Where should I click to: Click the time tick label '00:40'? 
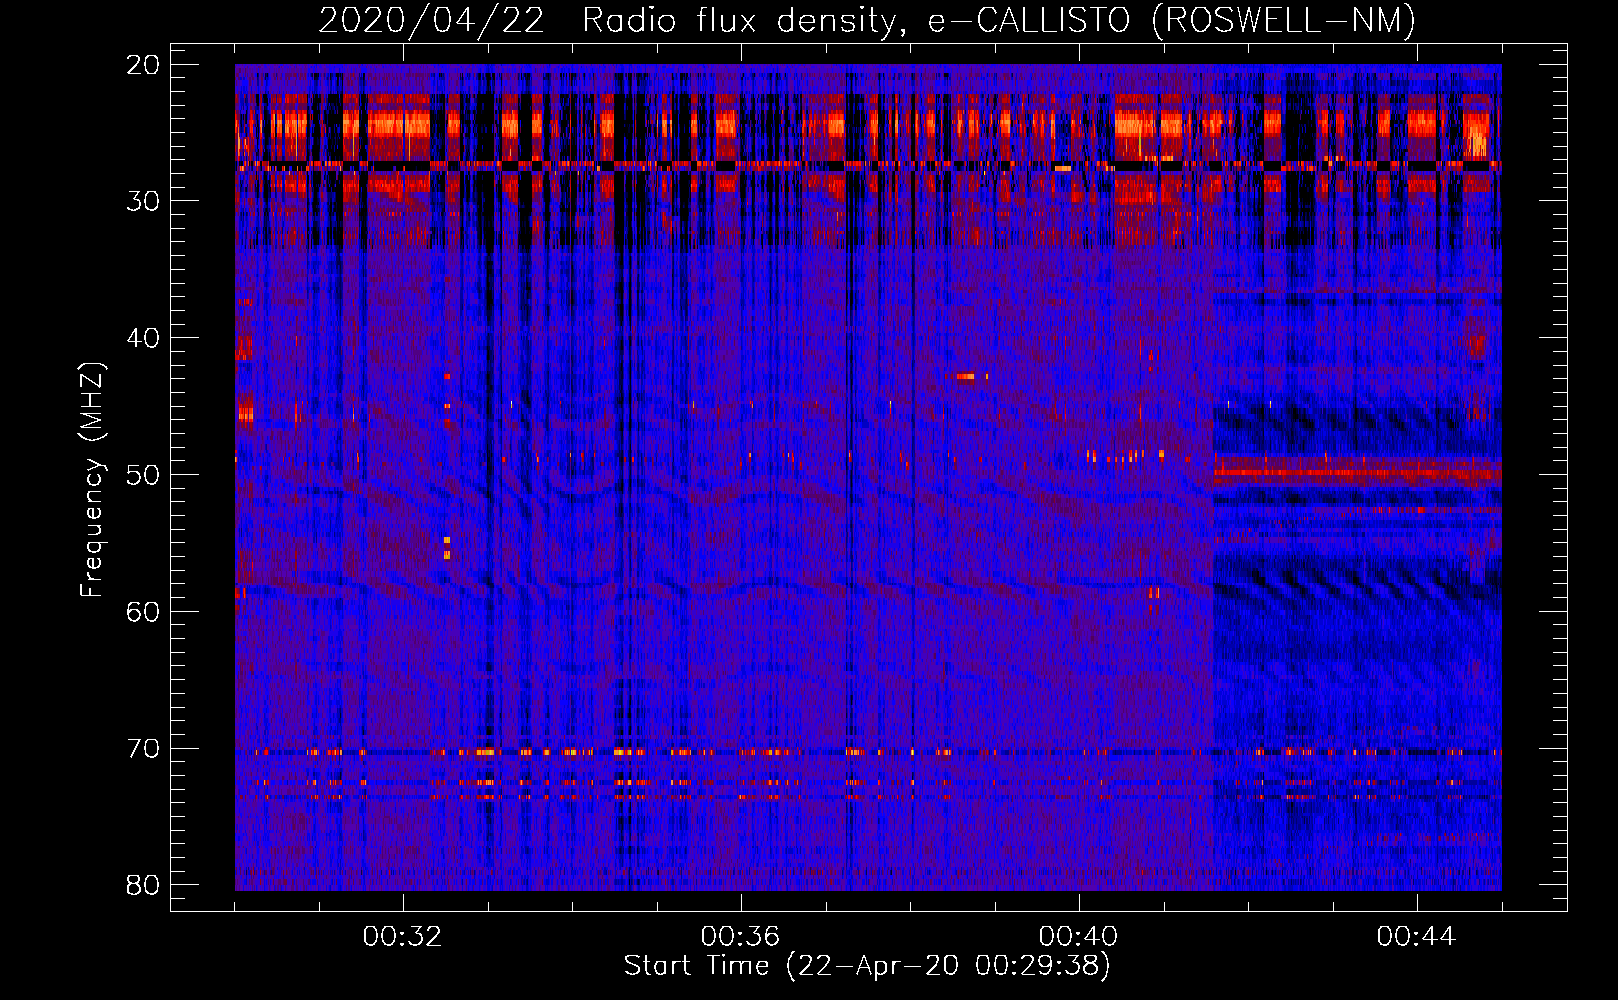[1078, 937]
